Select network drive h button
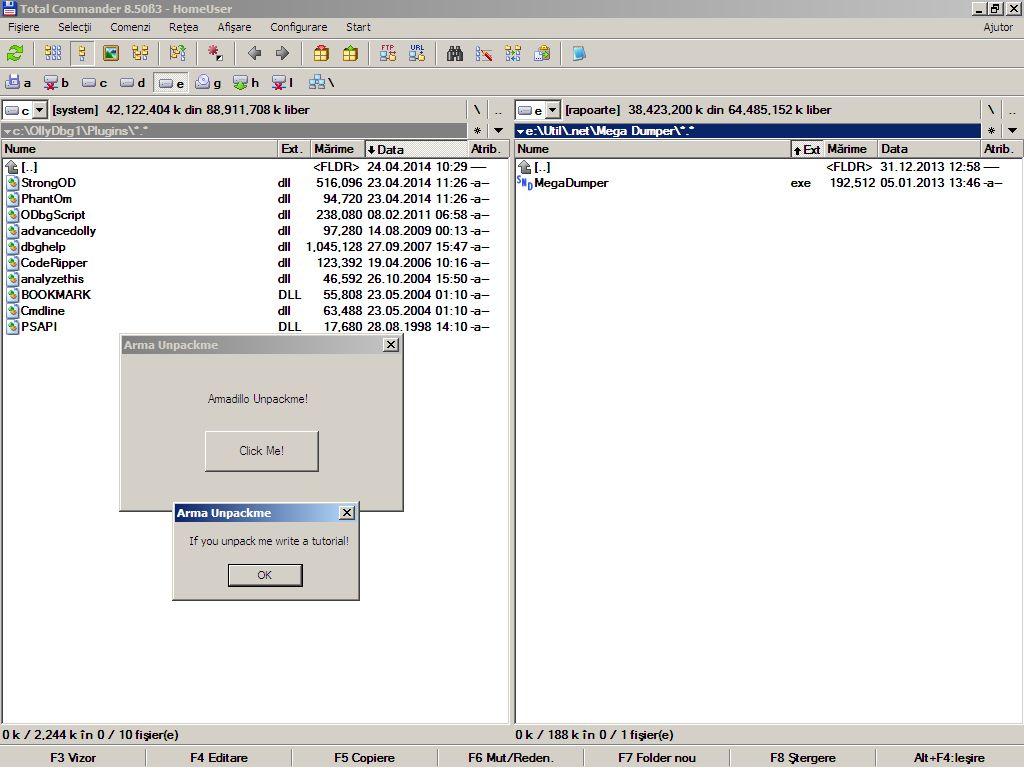 [246, 83]
